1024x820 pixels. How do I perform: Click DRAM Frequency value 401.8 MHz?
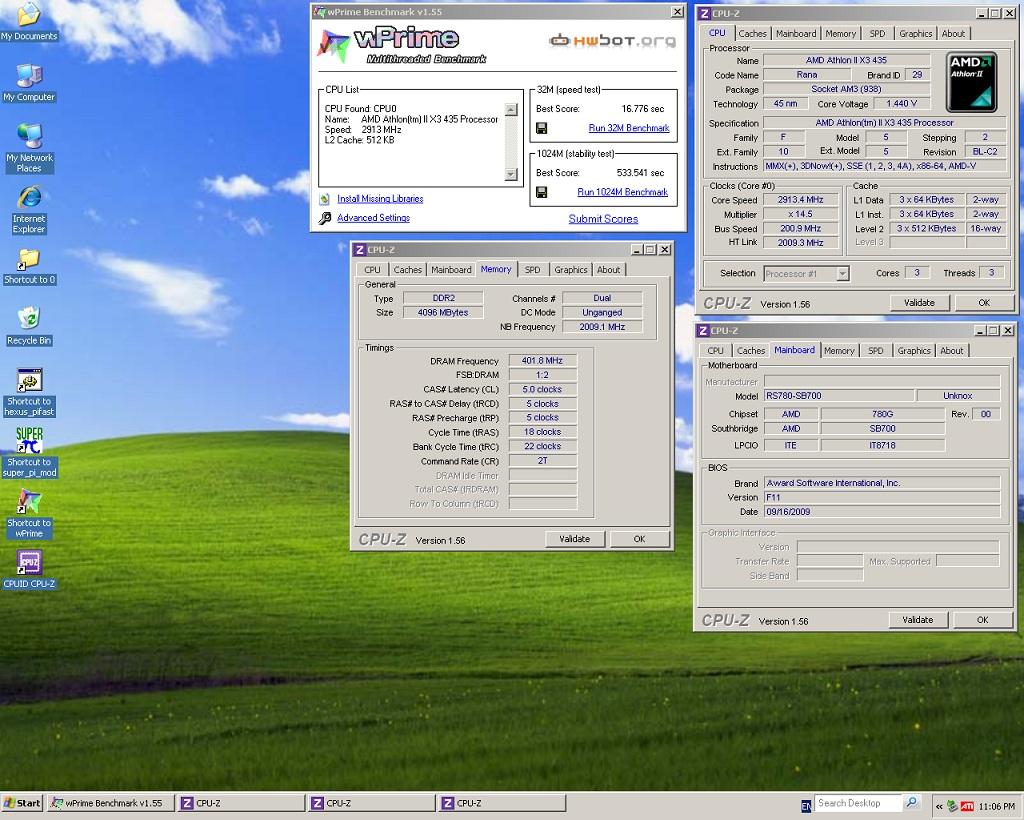pyautogui.click(x=542, y=360)
